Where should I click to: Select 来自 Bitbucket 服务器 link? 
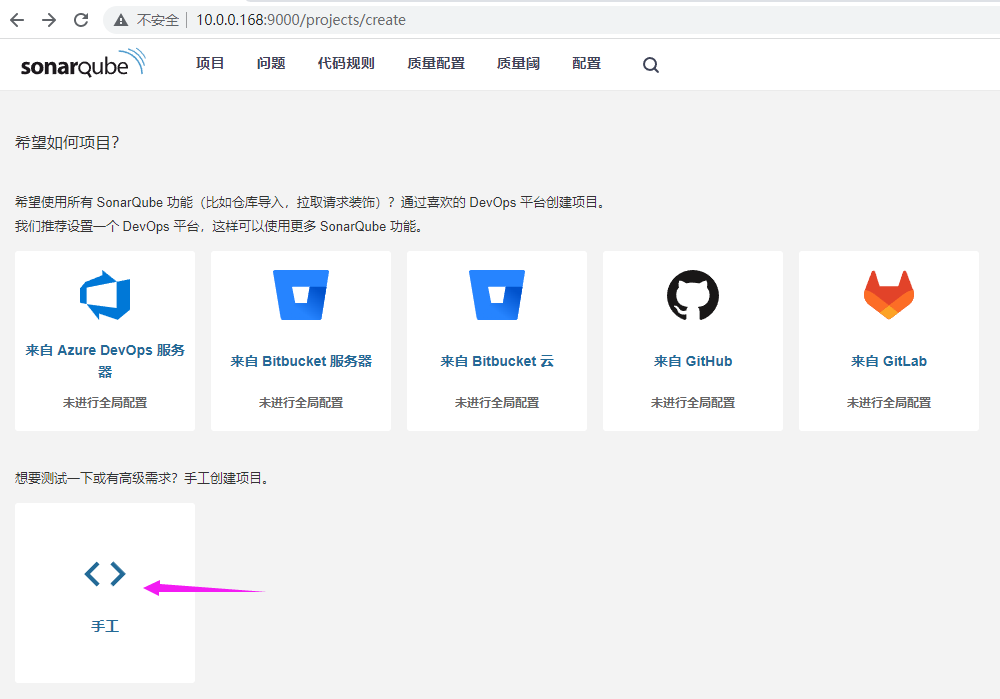(x=301, y=361)
